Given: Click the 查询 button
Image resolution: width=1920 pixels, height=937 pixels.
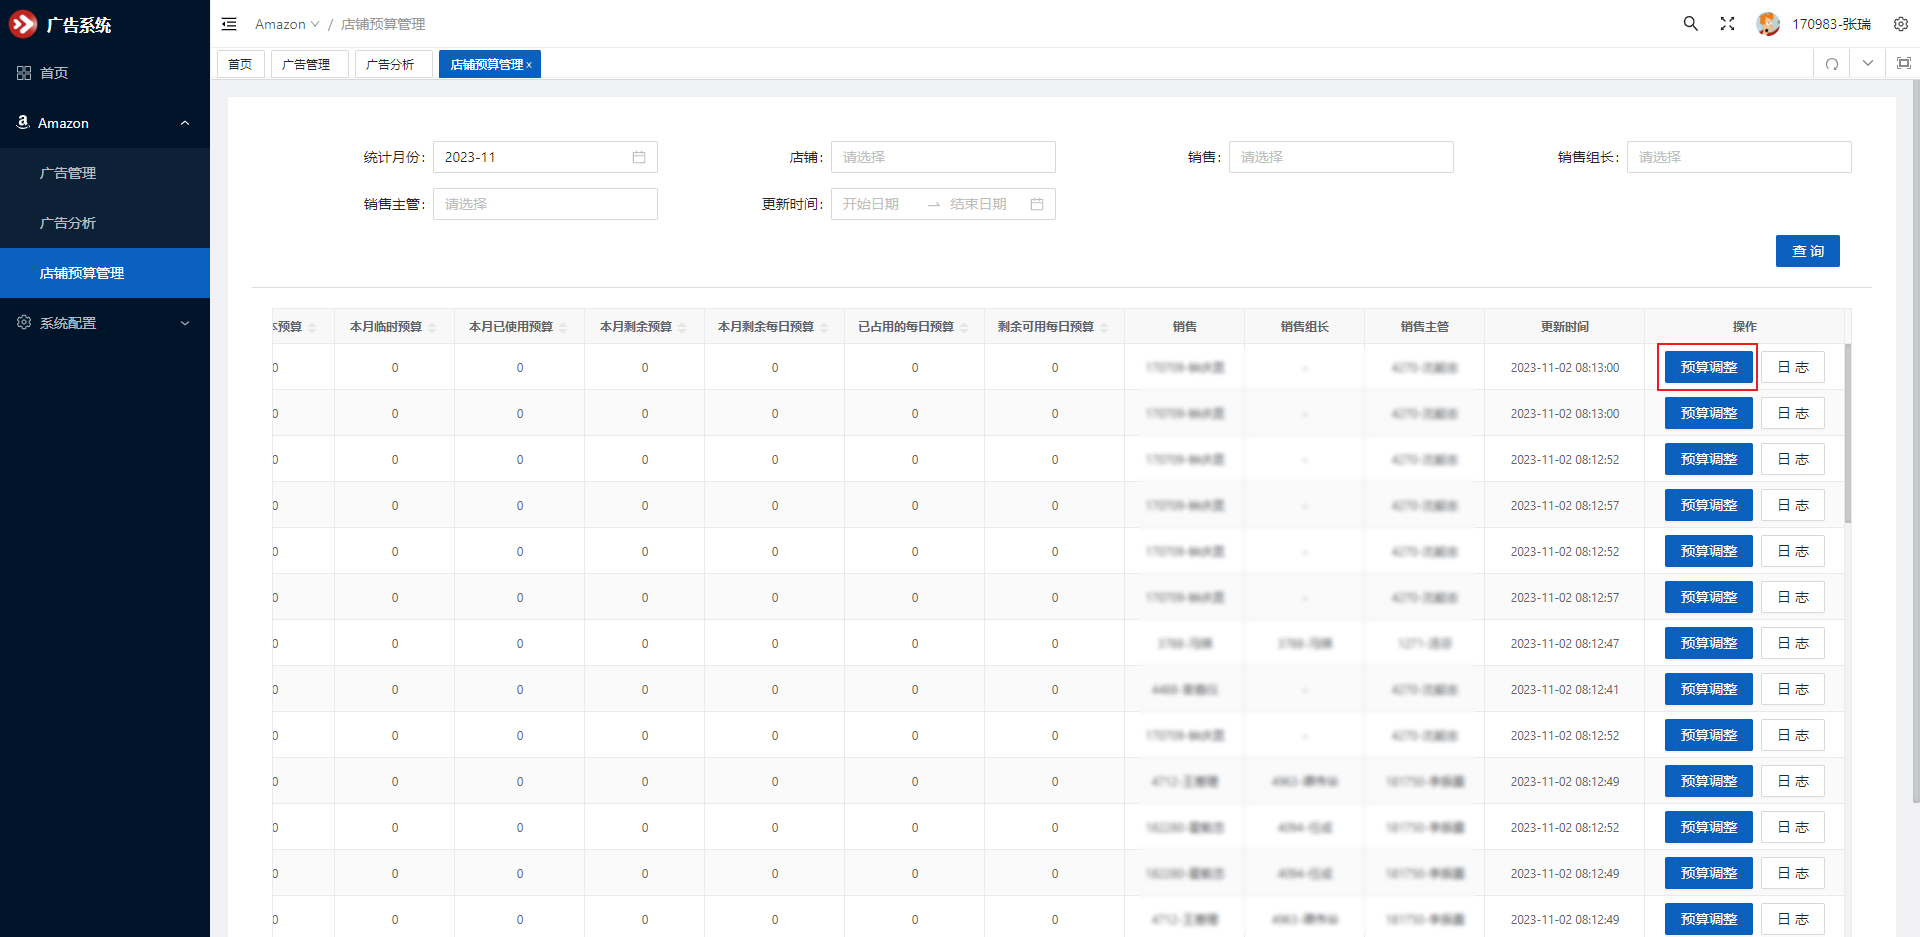Looking at the screenshot, I should pyautogui.click(x=1807, y=251).
